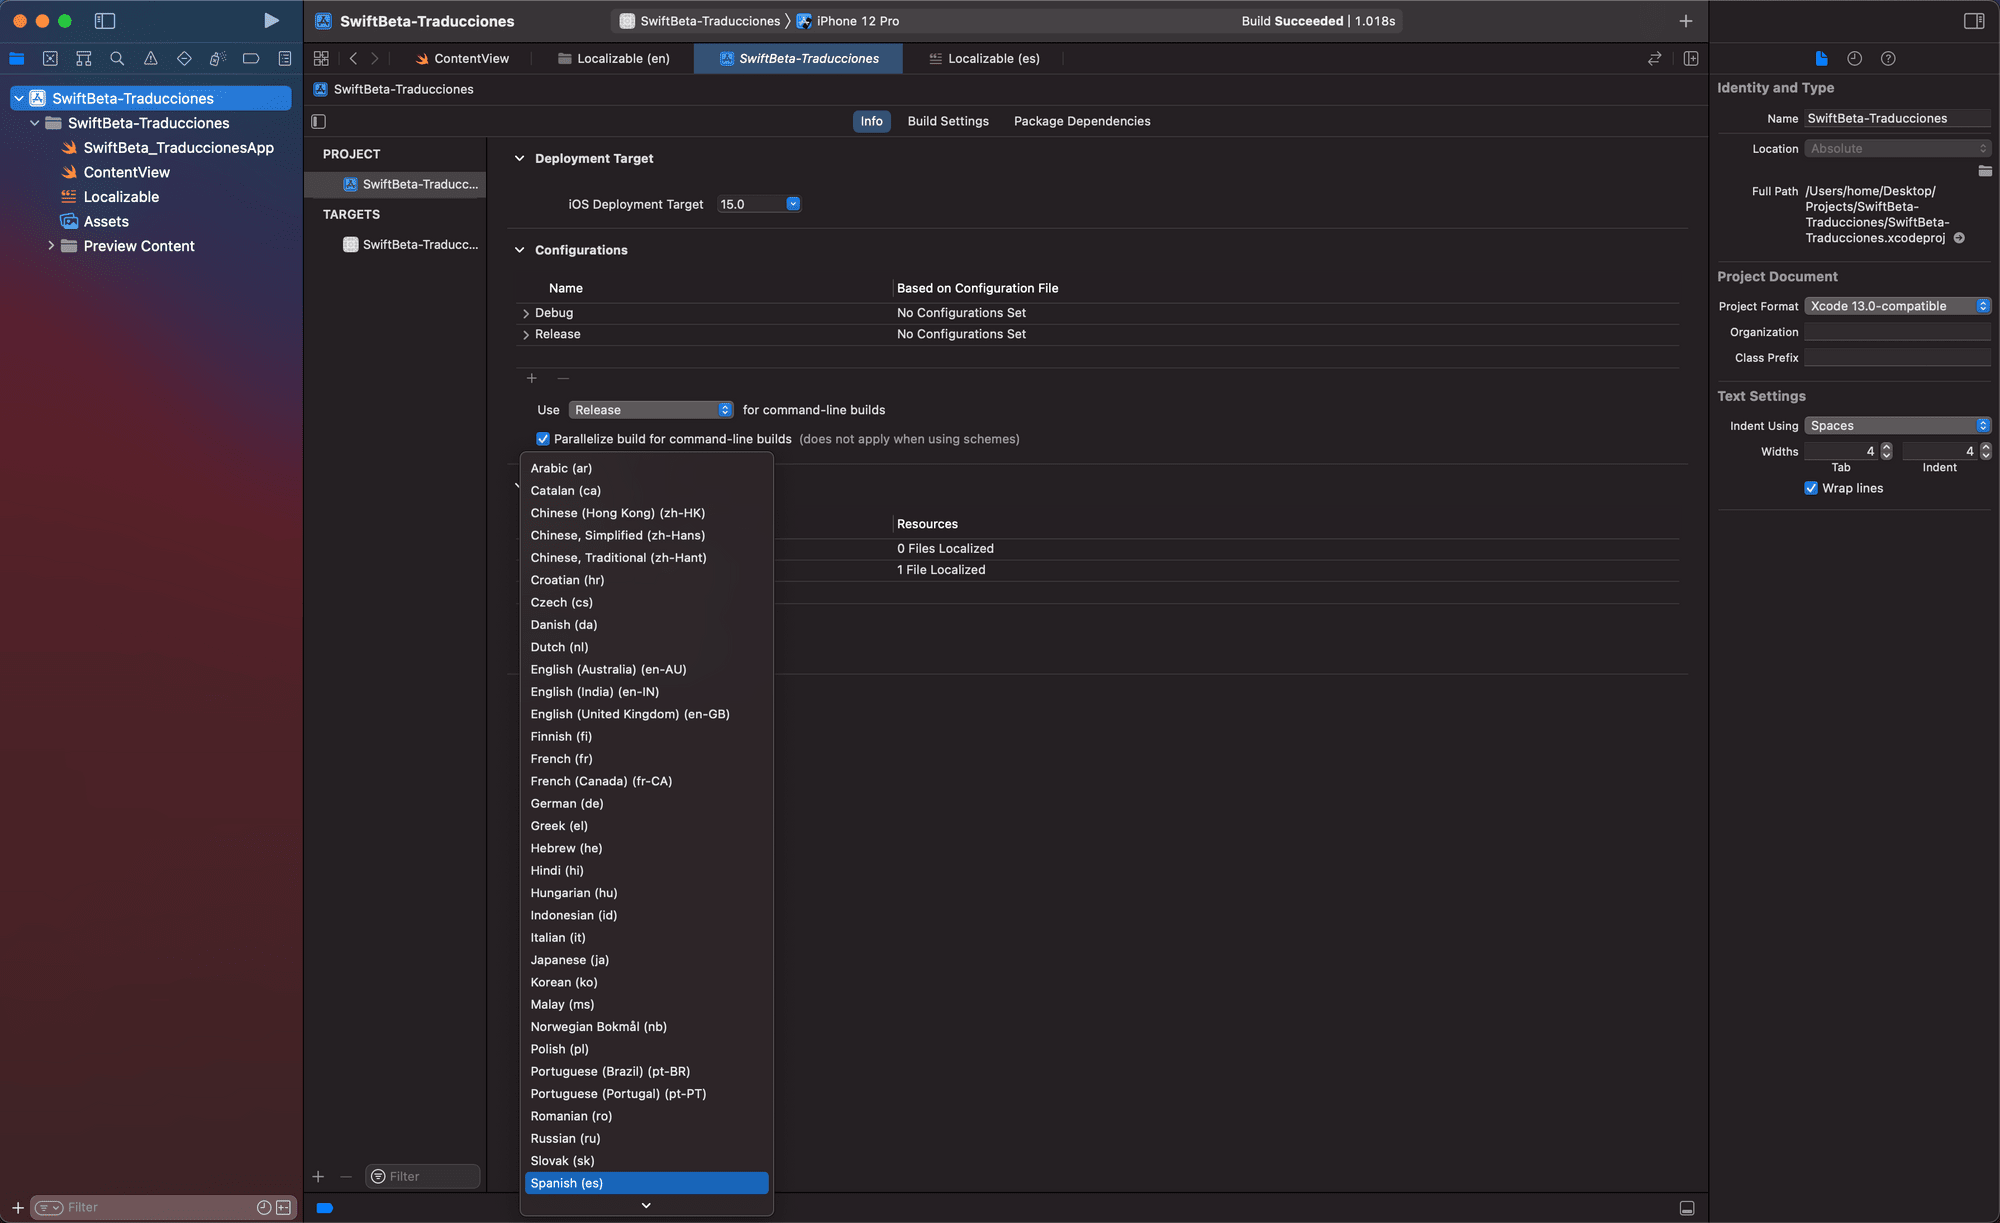Increment the Indent width stepper
This screenshot has width=2000, height=1223.
tap(1986, 447)
